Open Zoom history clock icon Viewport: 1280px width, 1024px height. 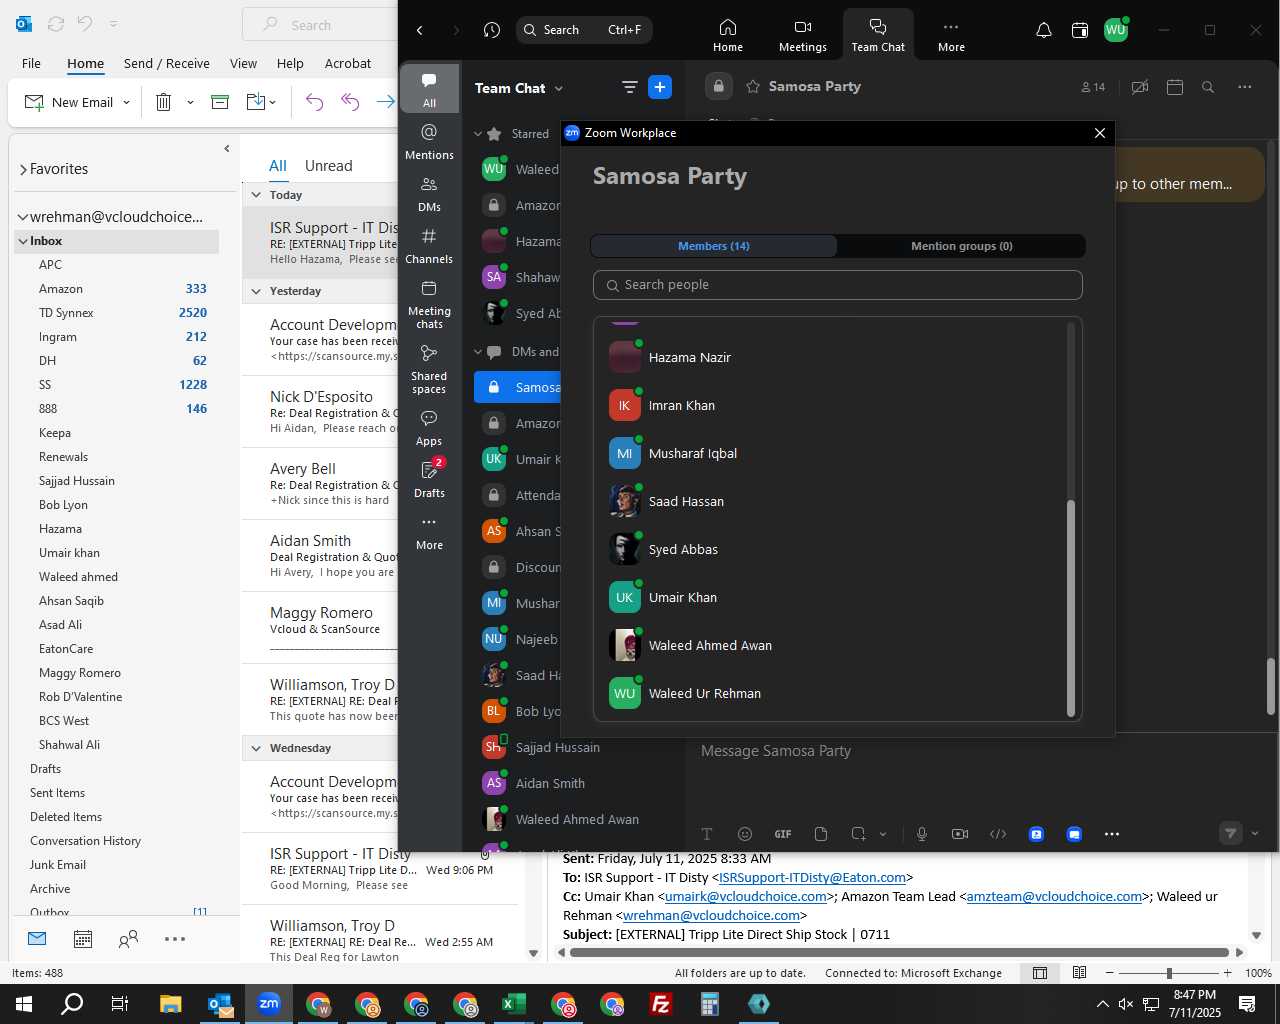pos(491,30)
